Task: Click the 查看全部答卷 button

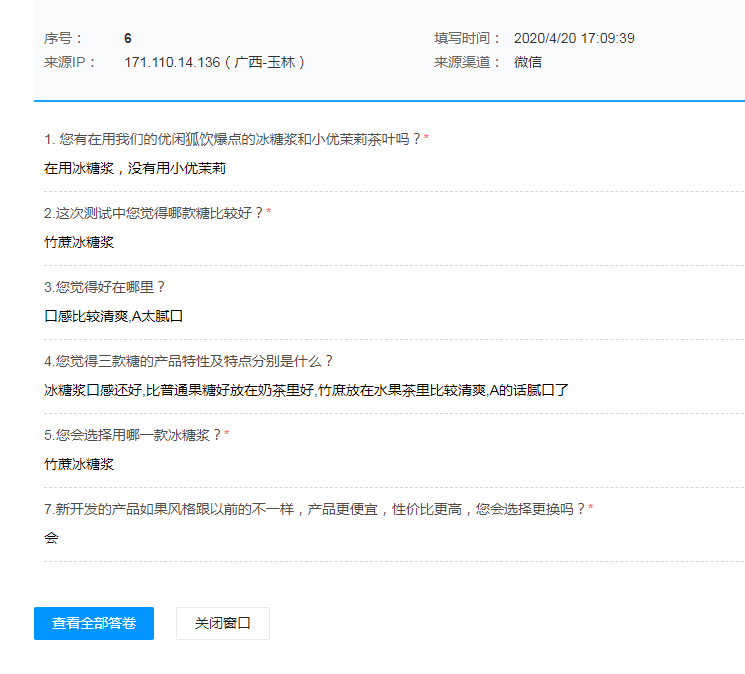Action: [94, 623]
